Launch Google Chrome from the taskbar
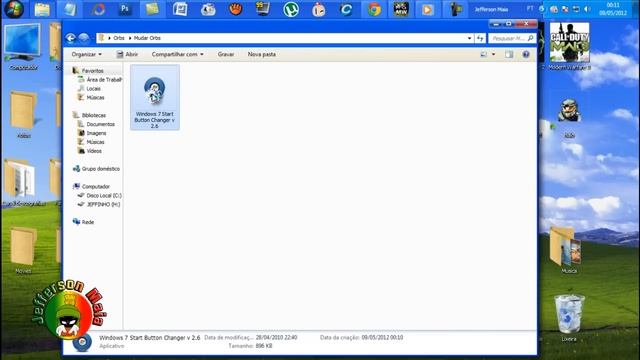The height and width of the screenshot is (360, 640). click(x=374, y=9)
